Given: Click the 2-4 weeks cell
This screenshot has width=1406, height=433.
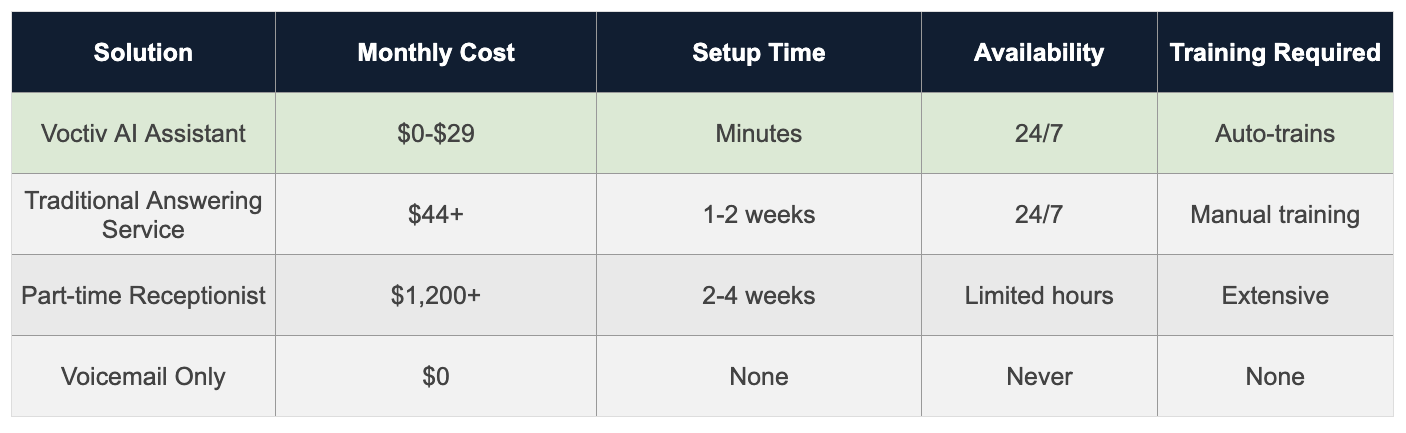Looking at the screenshot, I should [758, 295].
